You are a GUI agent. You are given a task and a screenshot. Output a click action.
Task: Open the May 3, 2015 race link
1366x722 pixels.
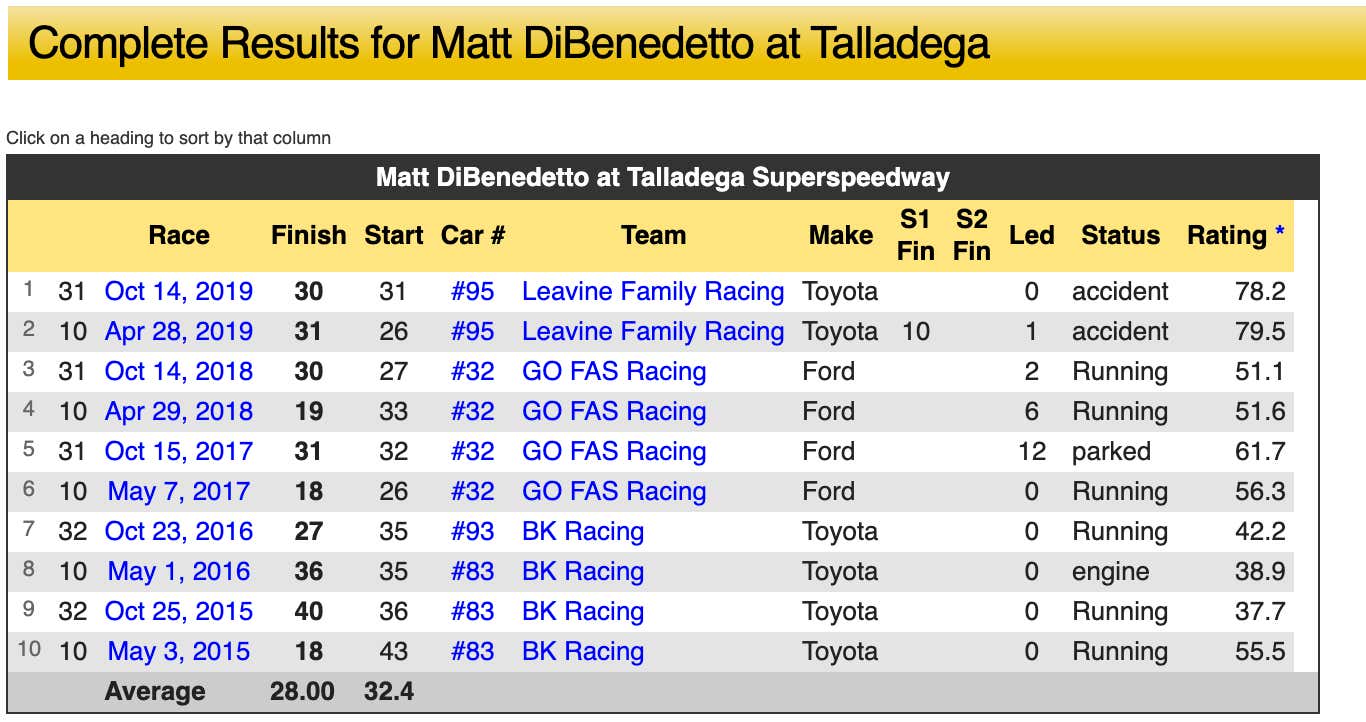[179, 651]
